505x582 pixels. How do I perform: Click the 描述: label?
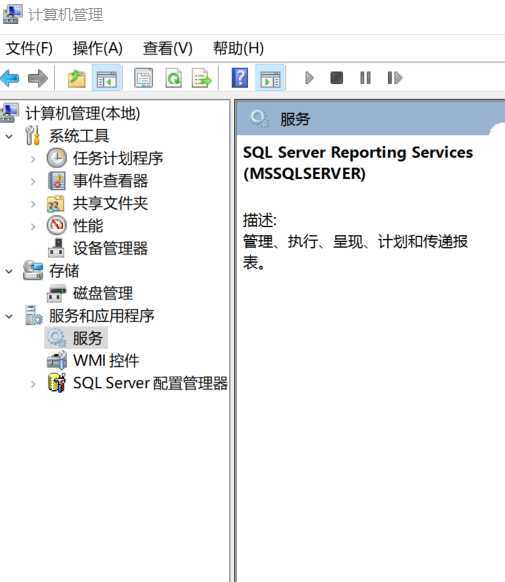260,220
